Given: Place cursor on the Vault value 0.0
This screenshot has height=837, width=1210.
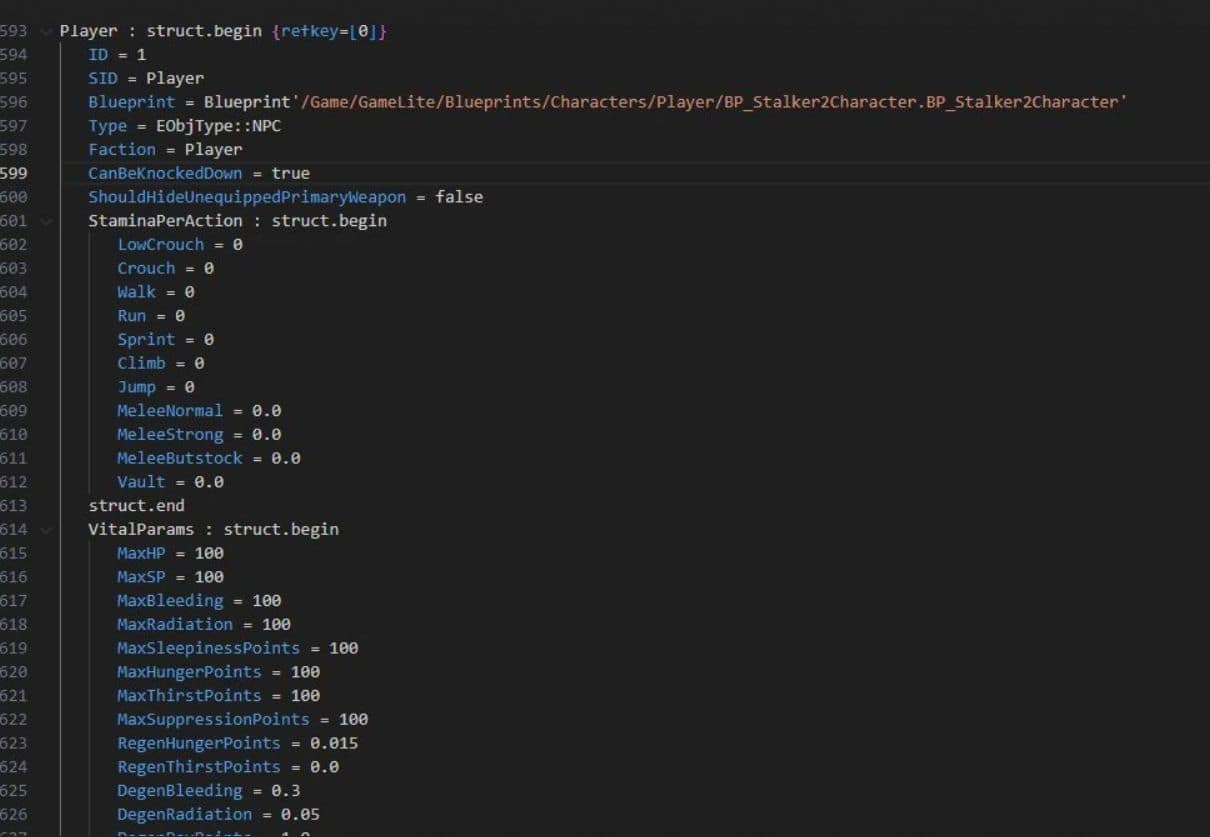Looking at the screenshot, I should [x=208, y=482].
